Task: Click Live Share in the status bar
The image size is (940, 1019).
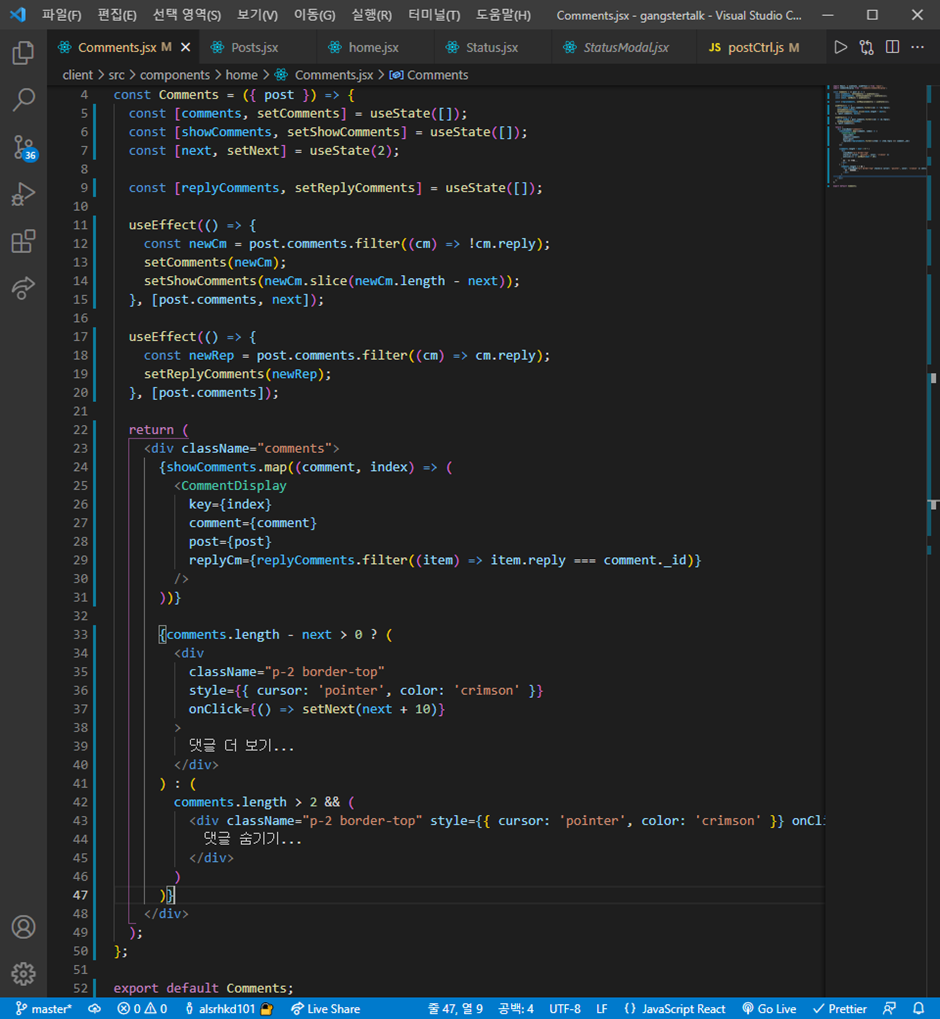Action: click(x=326, y=1009)
